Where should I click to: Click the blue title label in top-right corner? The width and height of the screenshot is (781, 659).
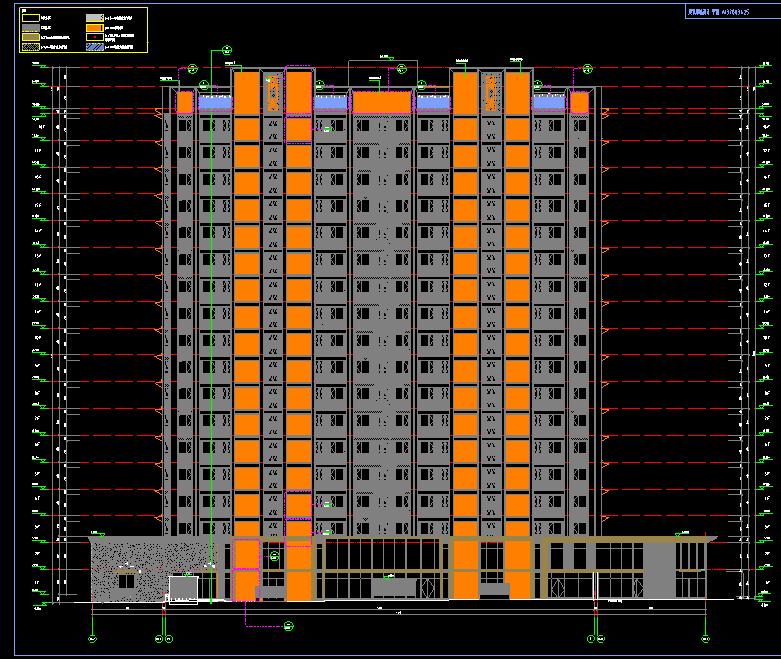pos(718,12)
